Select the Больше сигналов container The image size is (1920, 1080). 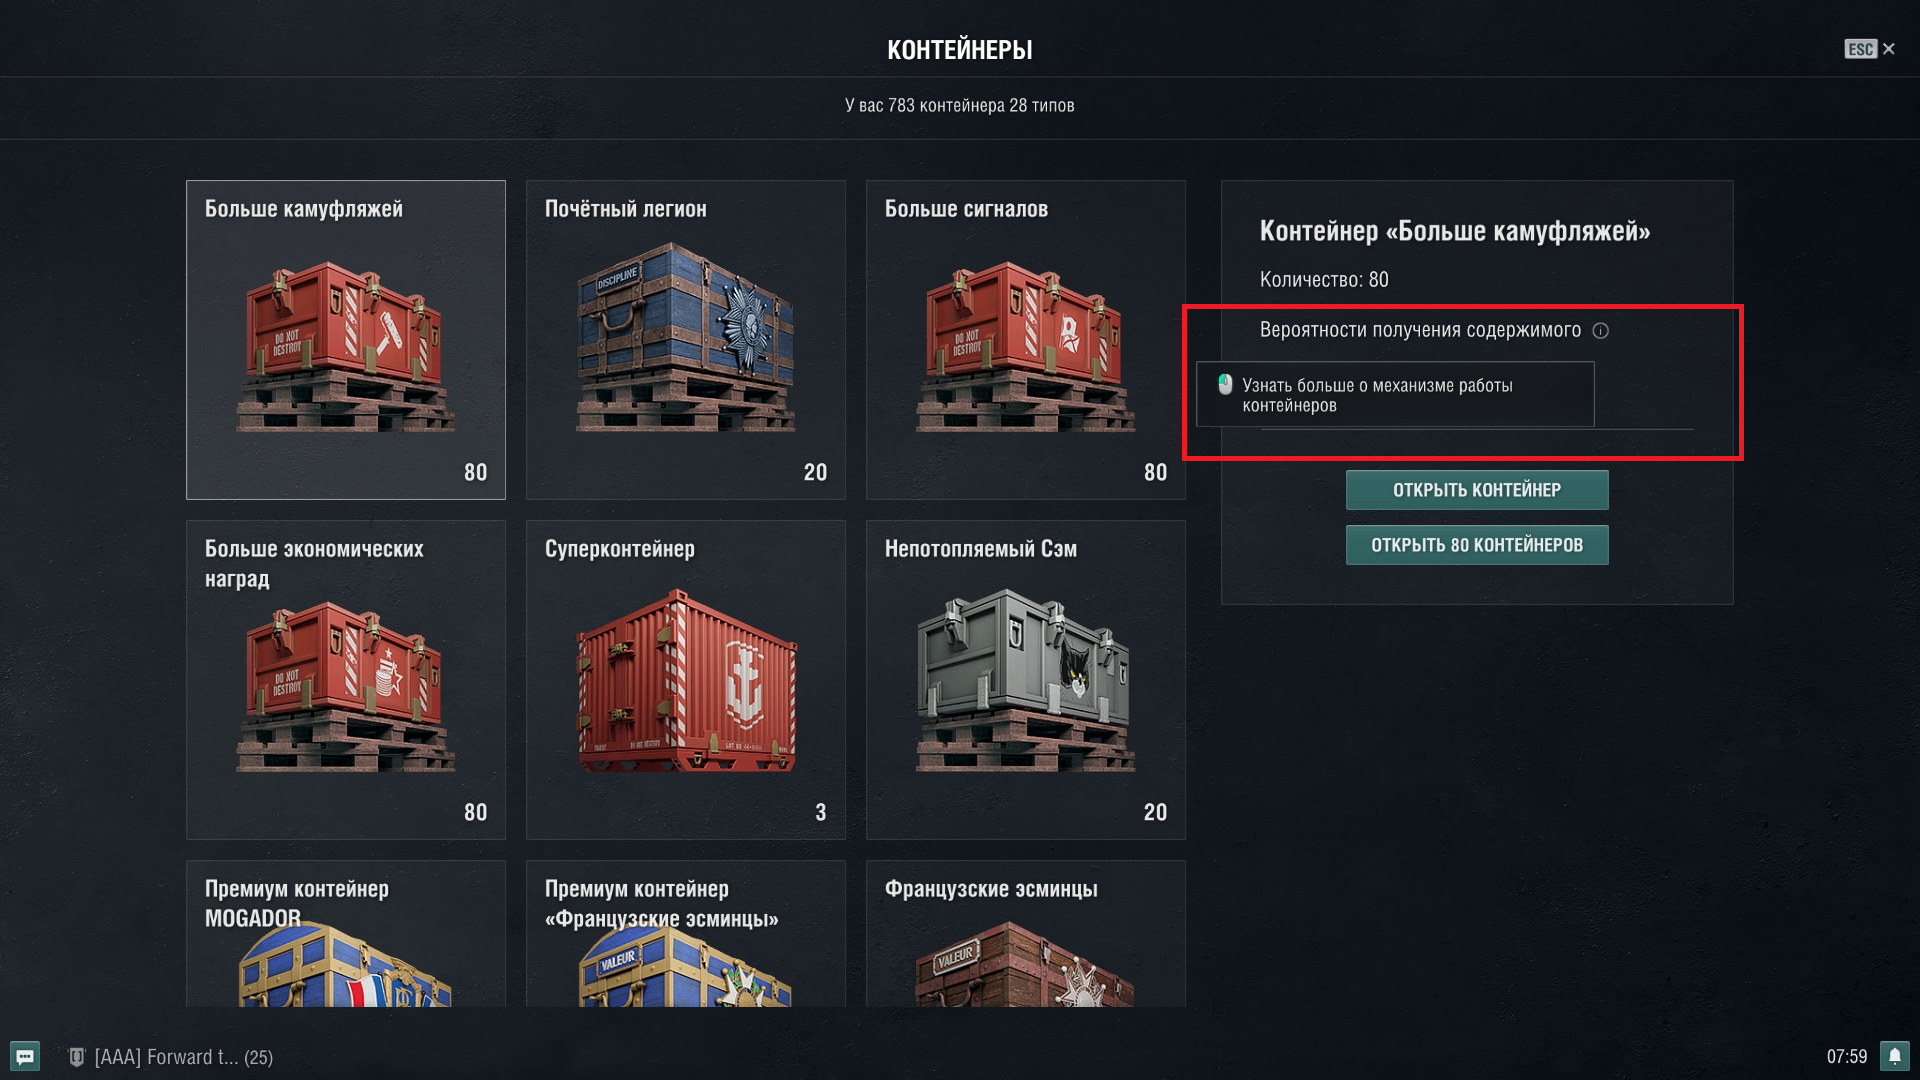tap(1026, 340)
